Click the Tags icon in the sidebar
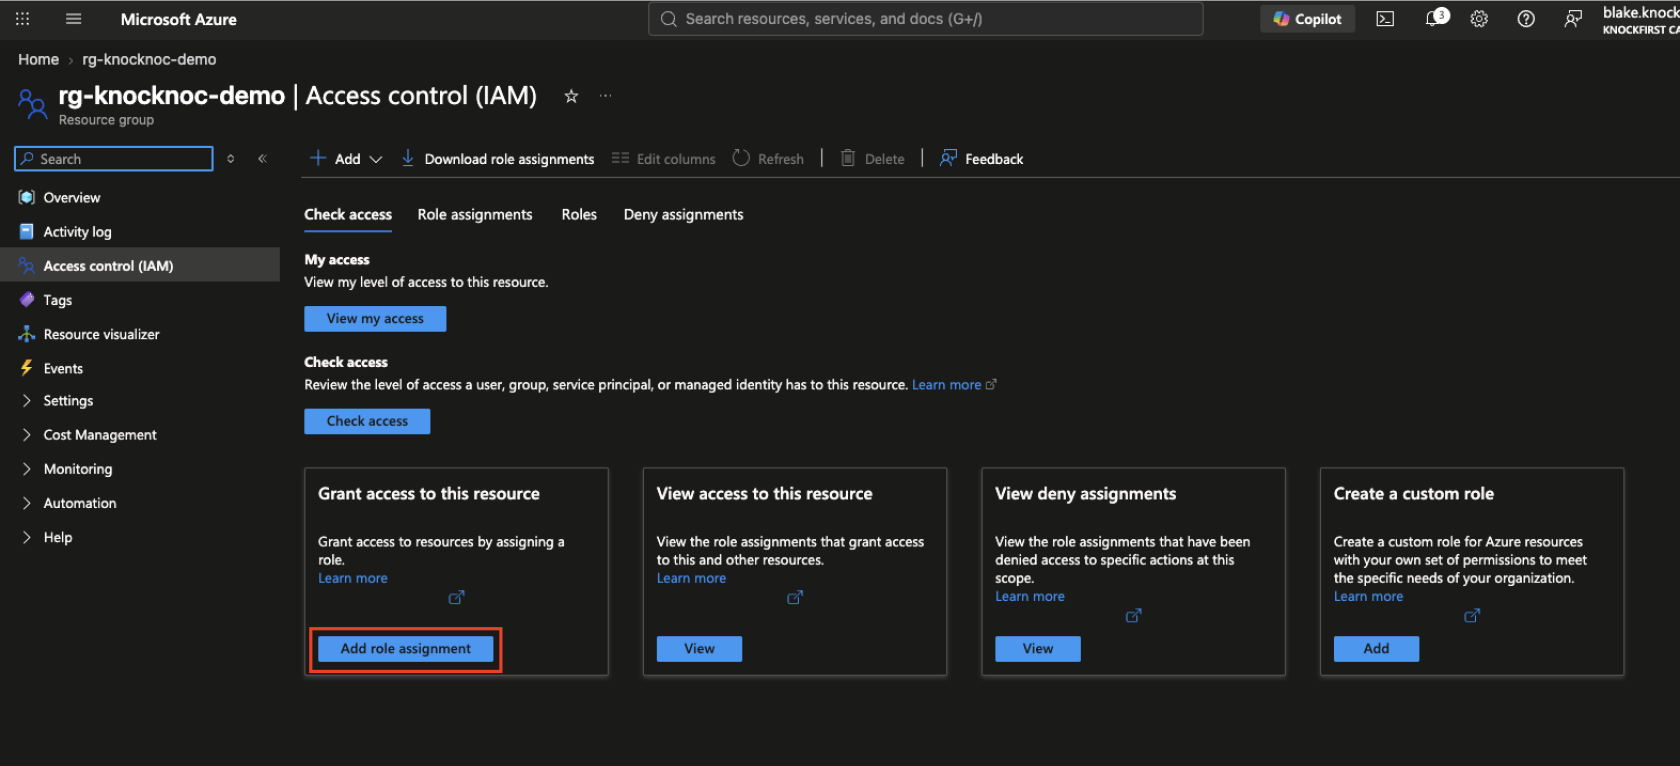Image resolution: width=1680 pixels, height=766 pixels. click(27, 300)
